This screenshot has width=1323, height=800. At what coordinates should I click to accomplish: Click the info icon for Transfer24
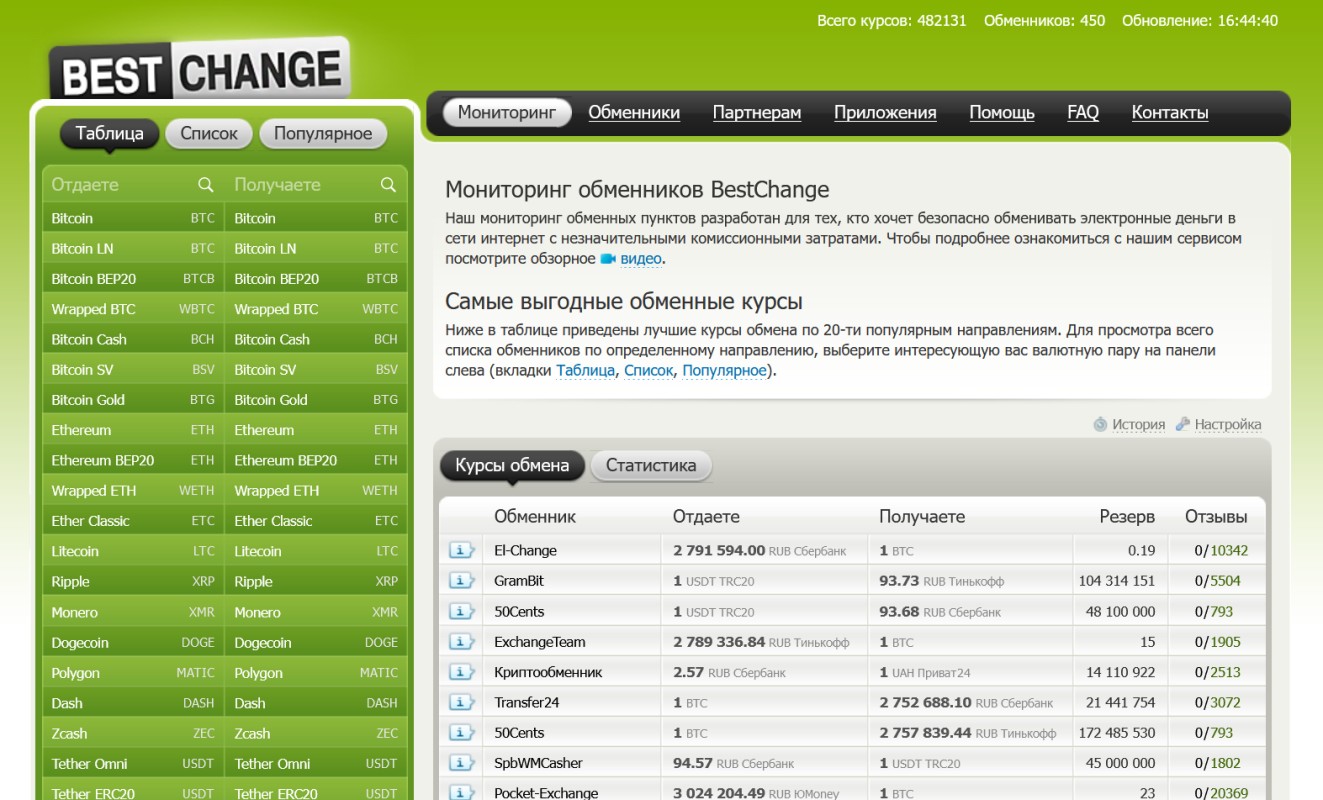(461, 702)
